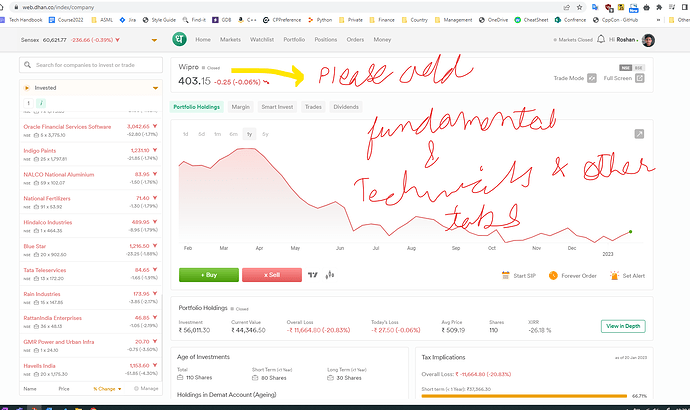Image resolution: width=690 pixels, height=410 pixels.
Task: Select Oracle Financial Services Software row
Action: (91, 130)
